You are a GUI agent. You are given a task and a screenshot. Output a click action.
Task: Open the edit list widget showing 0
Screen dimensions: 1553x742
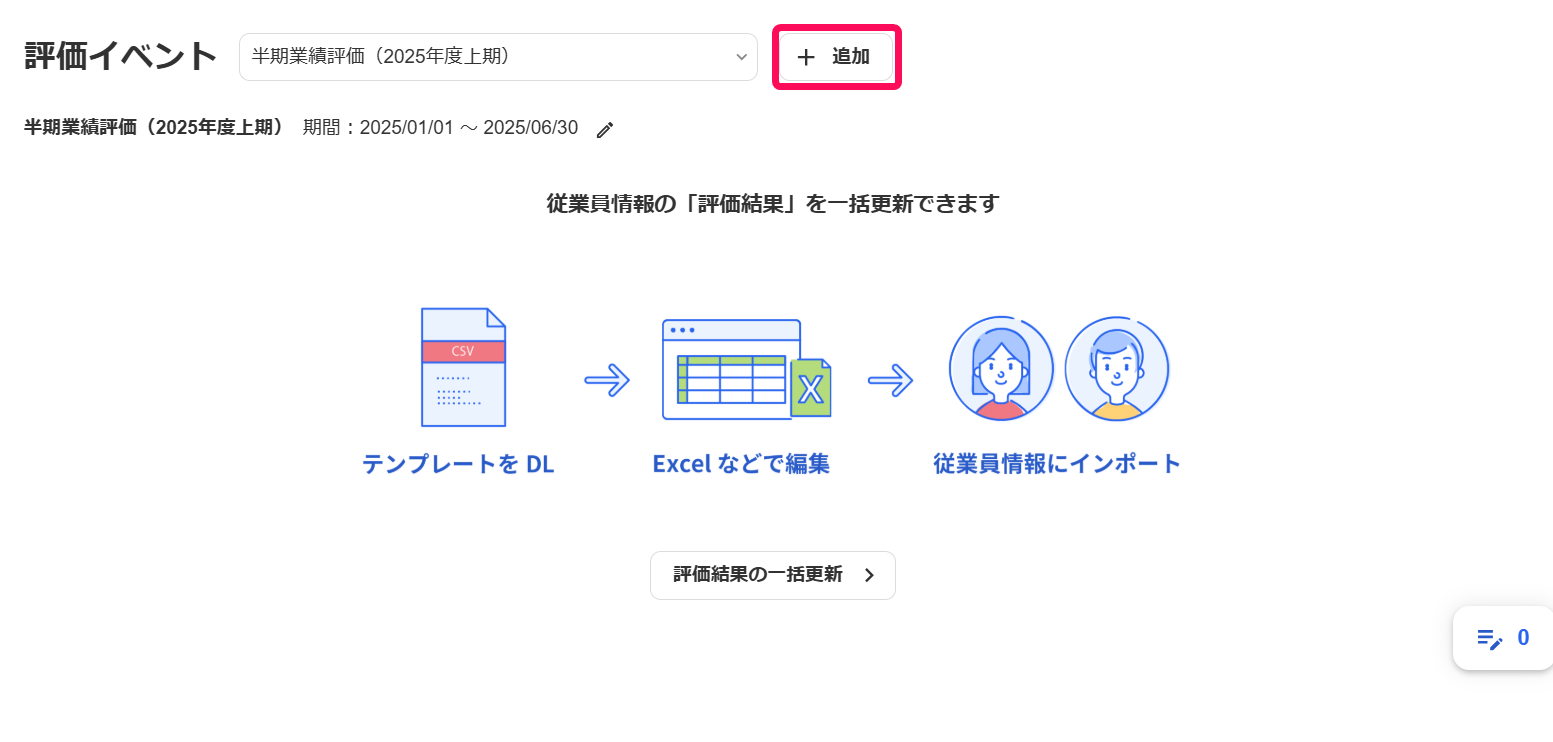click(1503, 638)
